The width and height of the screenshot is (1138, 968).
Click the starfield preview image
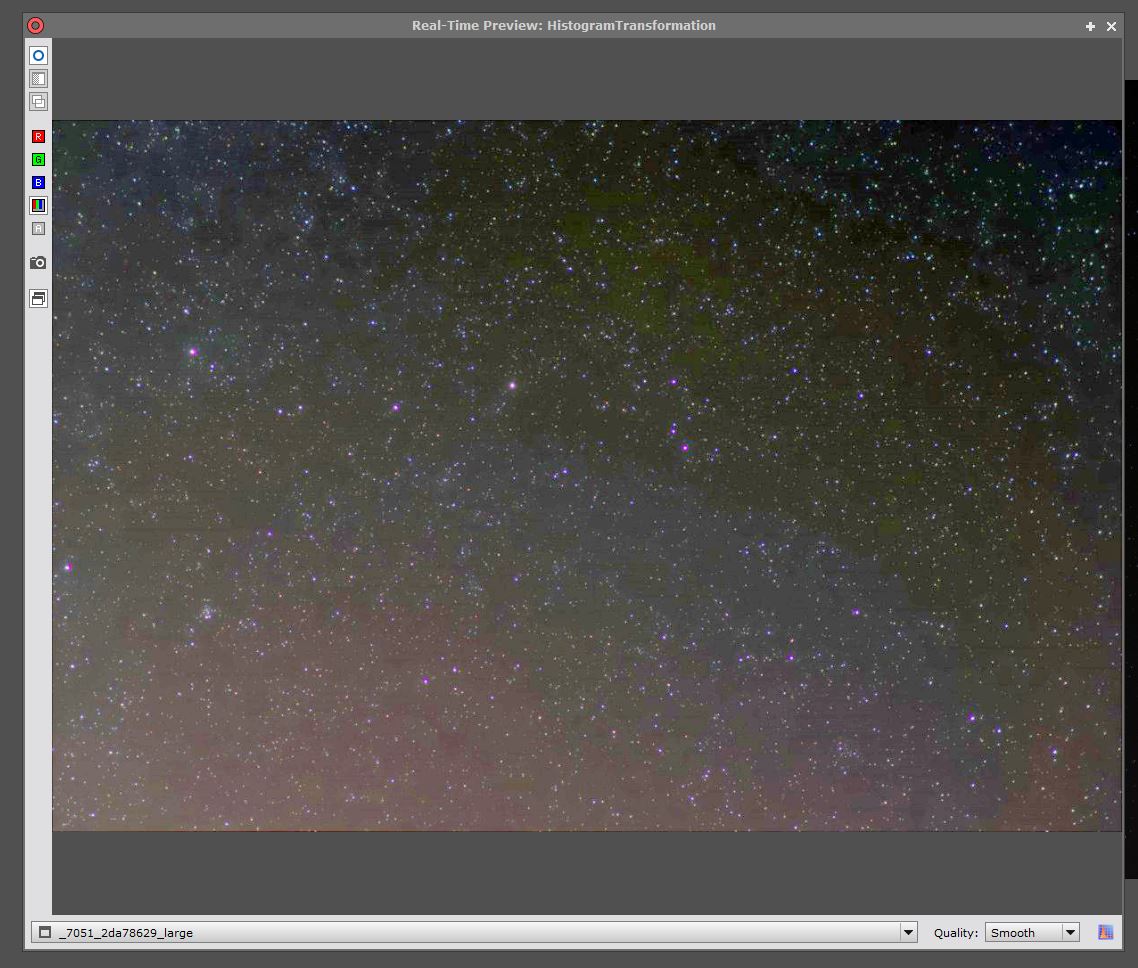click(x=586, y=475)
